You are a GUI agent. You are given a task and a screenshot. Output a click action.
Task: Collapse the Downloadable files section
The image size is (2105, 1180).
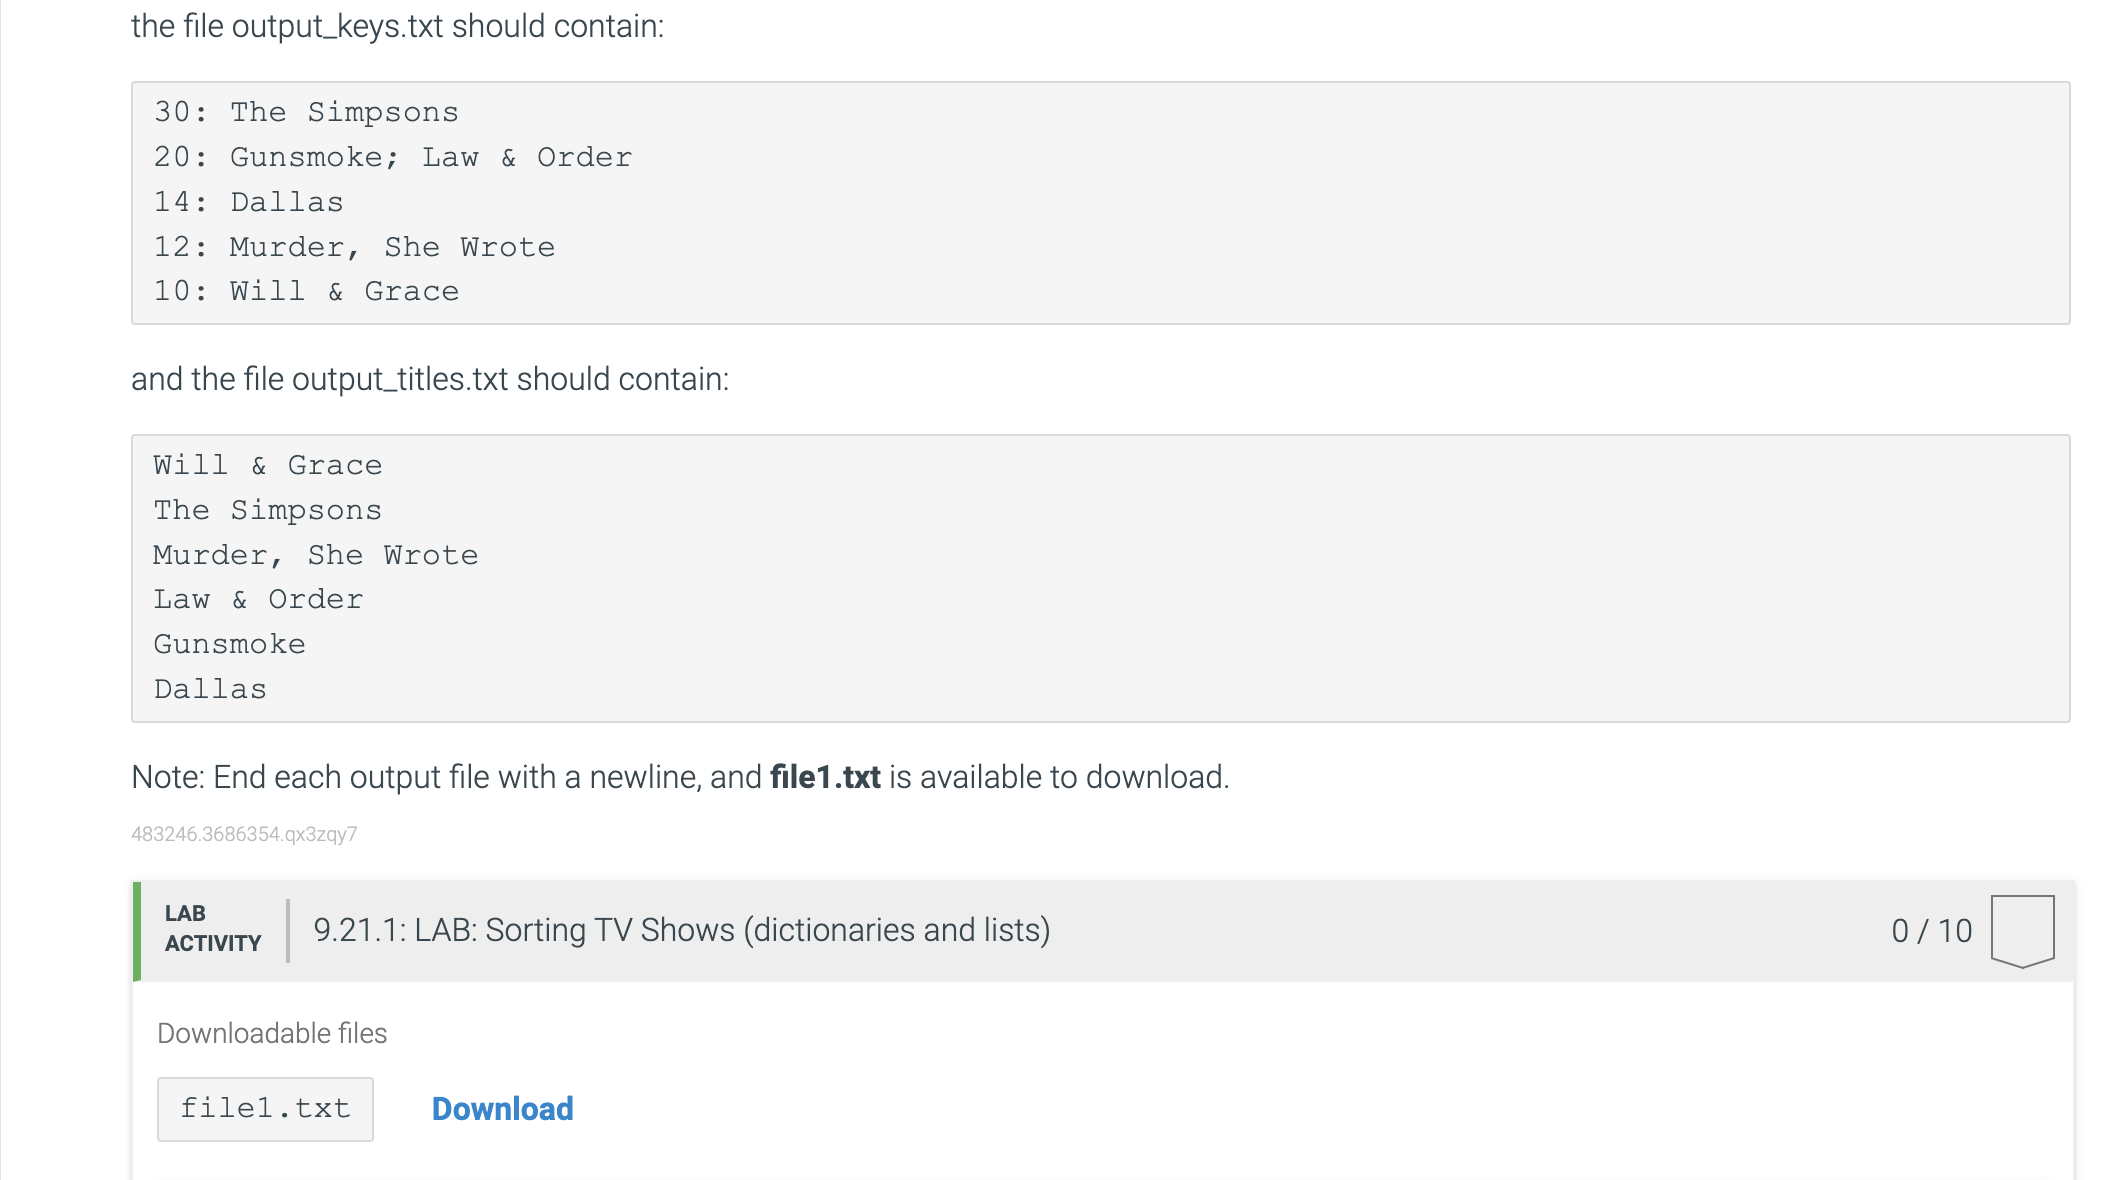[x=273, y=1033]
